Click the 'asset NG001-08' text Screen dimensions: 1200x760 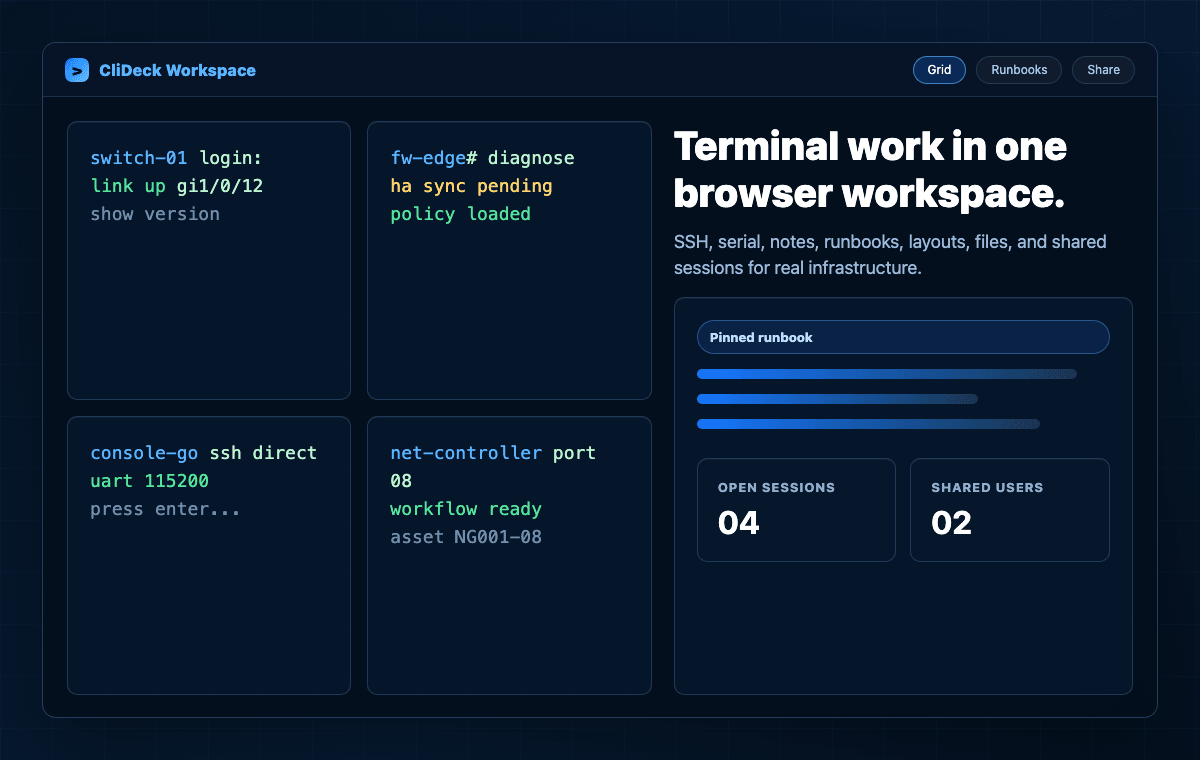click(466, 537)
